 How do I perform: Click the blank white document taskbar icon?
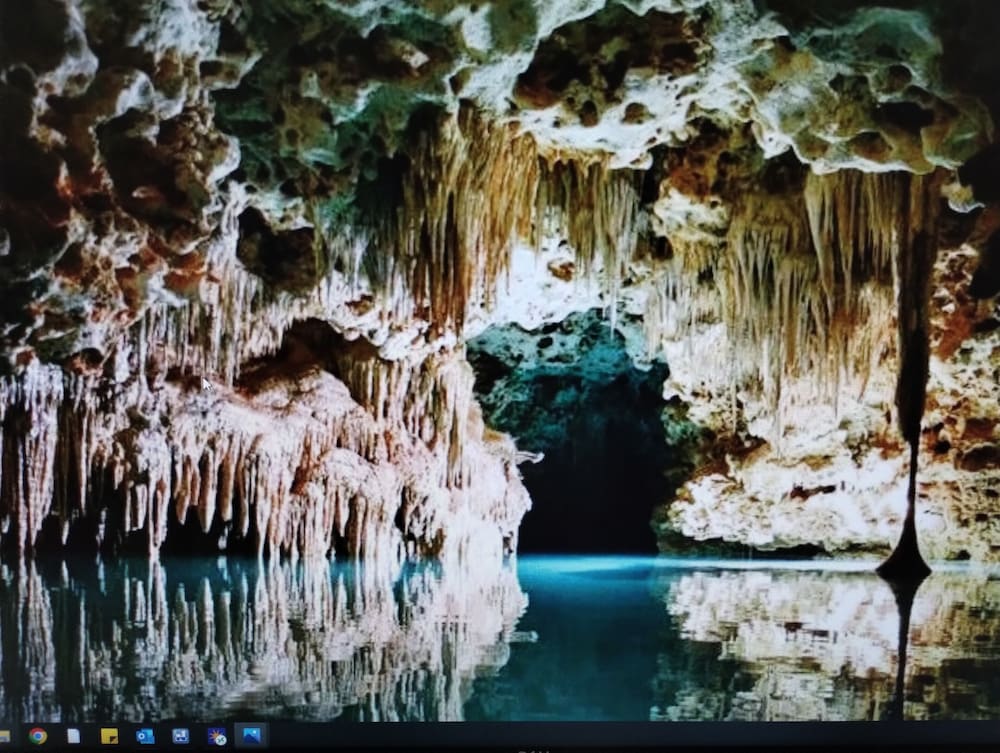click(73, 736)
